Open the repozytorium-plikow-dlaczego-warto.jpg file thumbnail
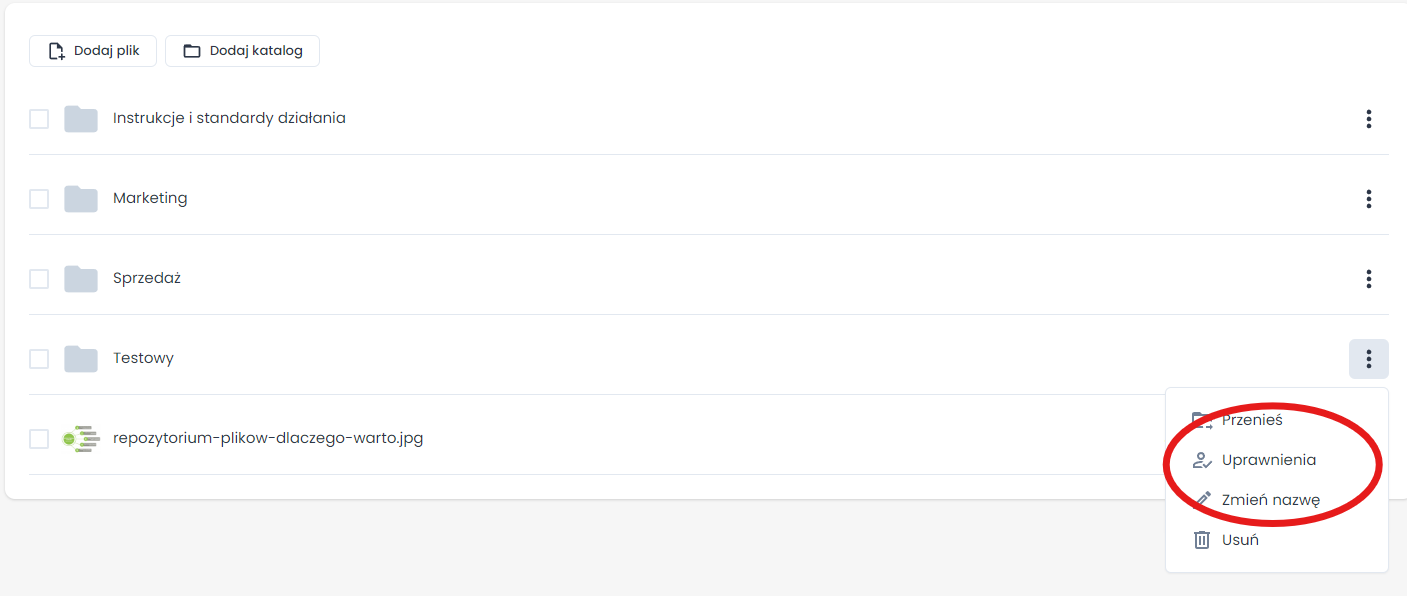This screenshot has width=1407, height=596. [x=81, y=438]
